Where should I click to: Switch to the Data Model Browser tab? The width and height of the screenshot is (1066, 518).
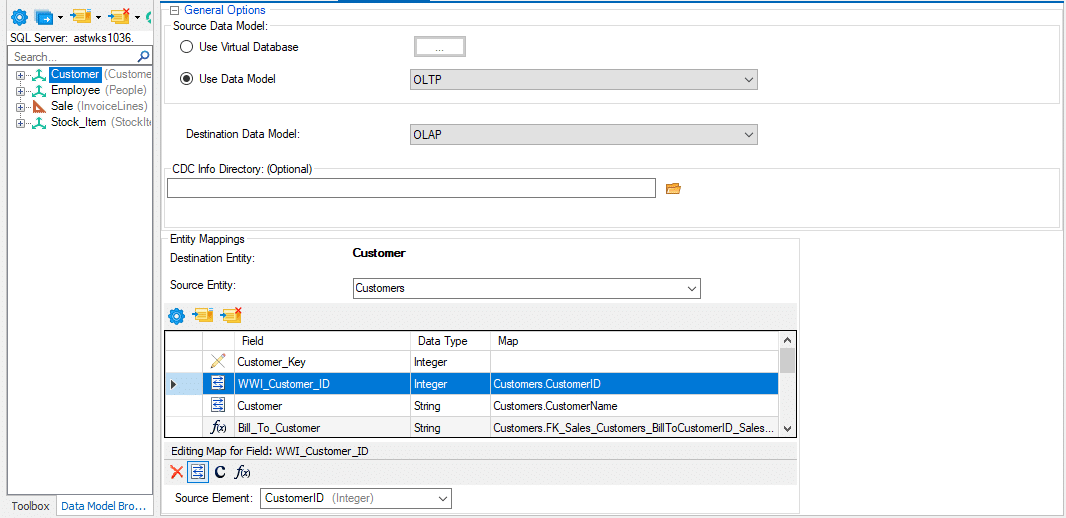(104, 506)
